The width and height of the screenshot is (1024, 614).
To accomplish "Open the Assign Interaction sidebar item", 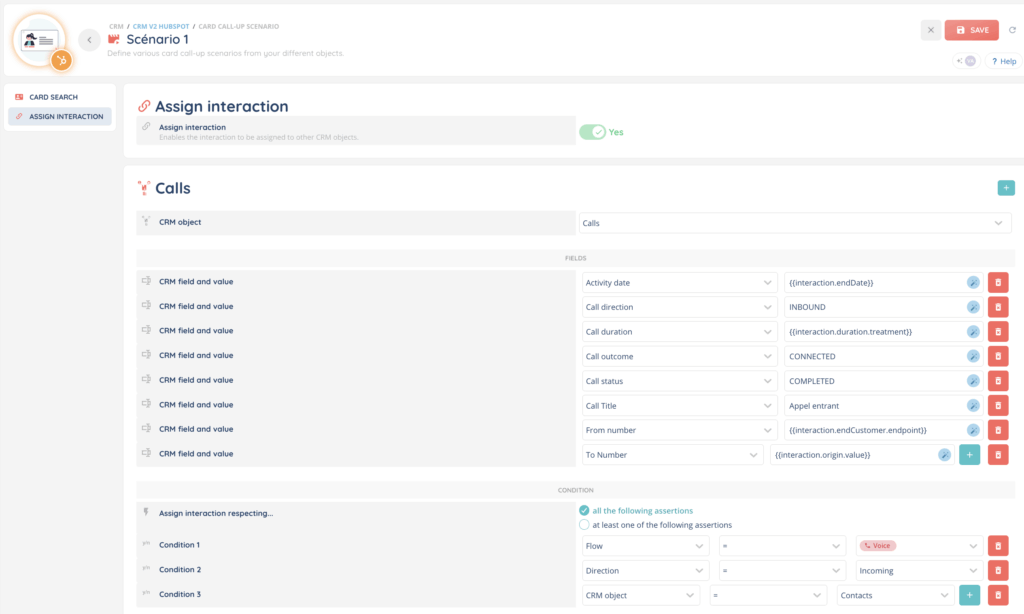I will coord(59,117).
